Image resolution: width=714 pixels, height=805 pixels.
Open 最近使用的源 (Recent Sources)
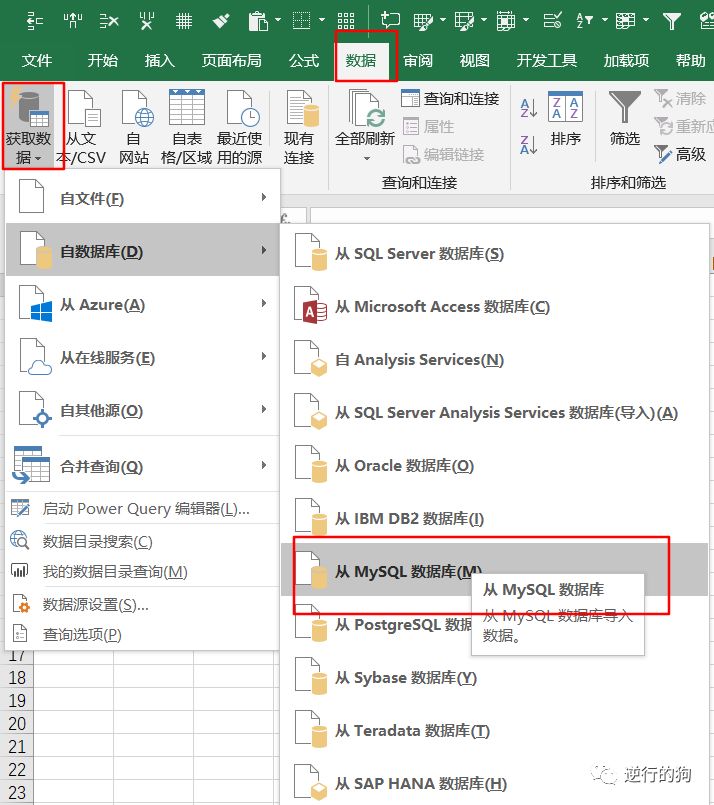[x=240, y=126]
